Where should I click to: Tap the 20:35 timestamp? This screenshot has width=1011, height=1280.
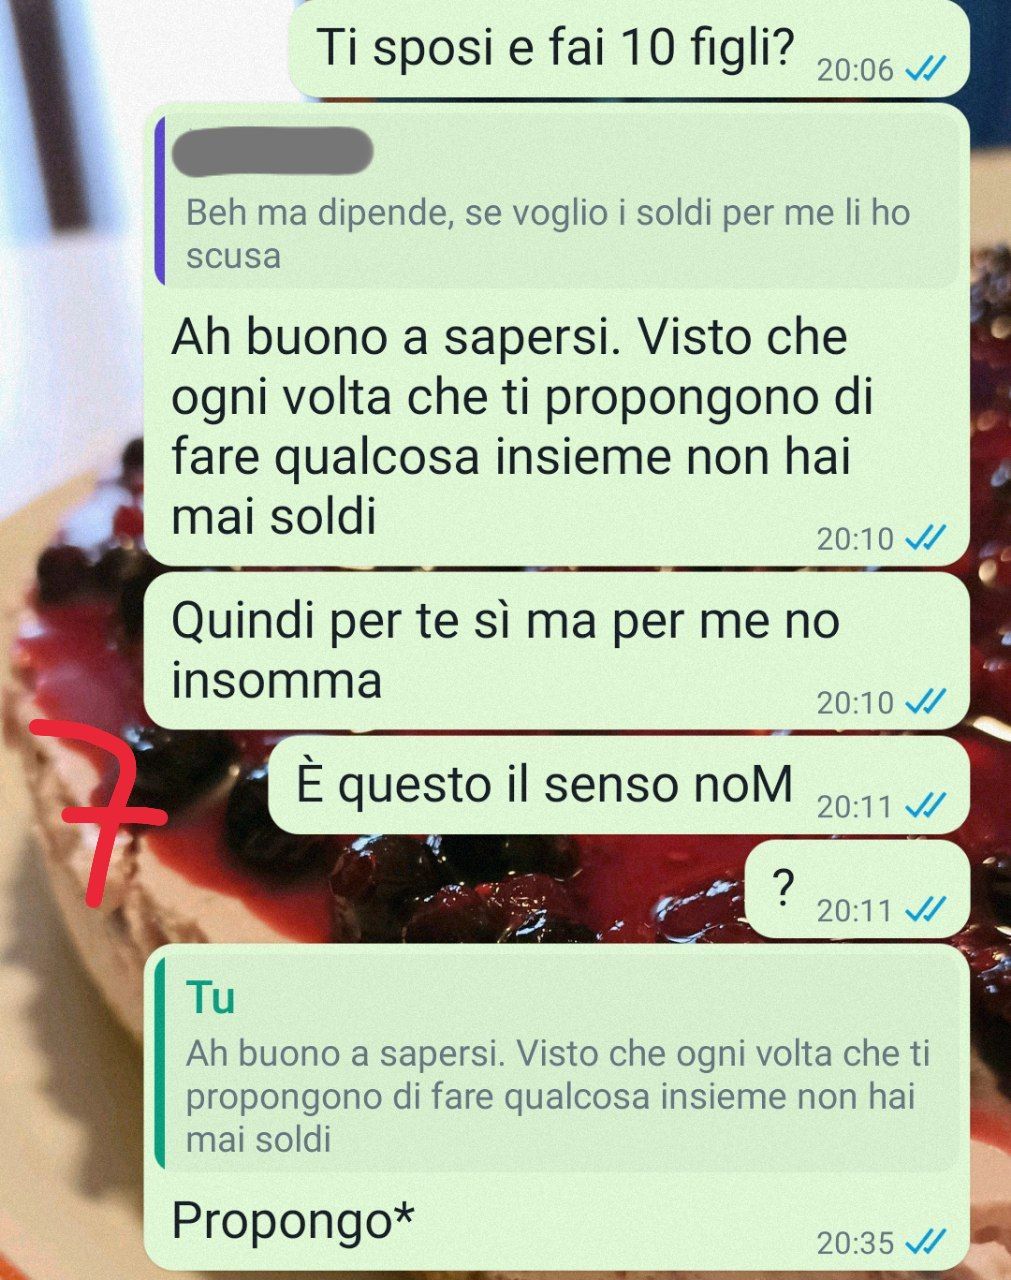click(855, 1243)
